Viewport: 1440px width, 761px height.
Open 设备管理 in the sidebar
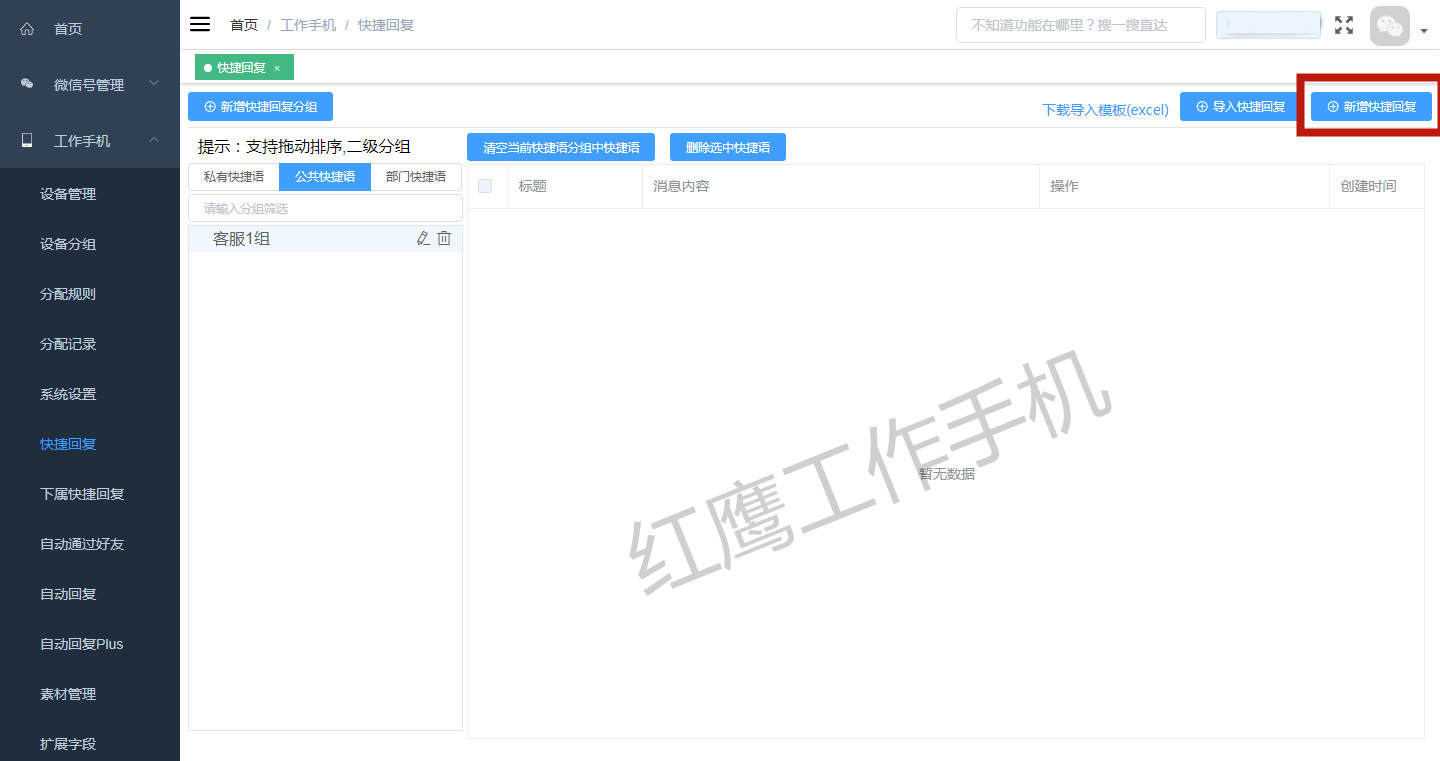coord(68,194)
